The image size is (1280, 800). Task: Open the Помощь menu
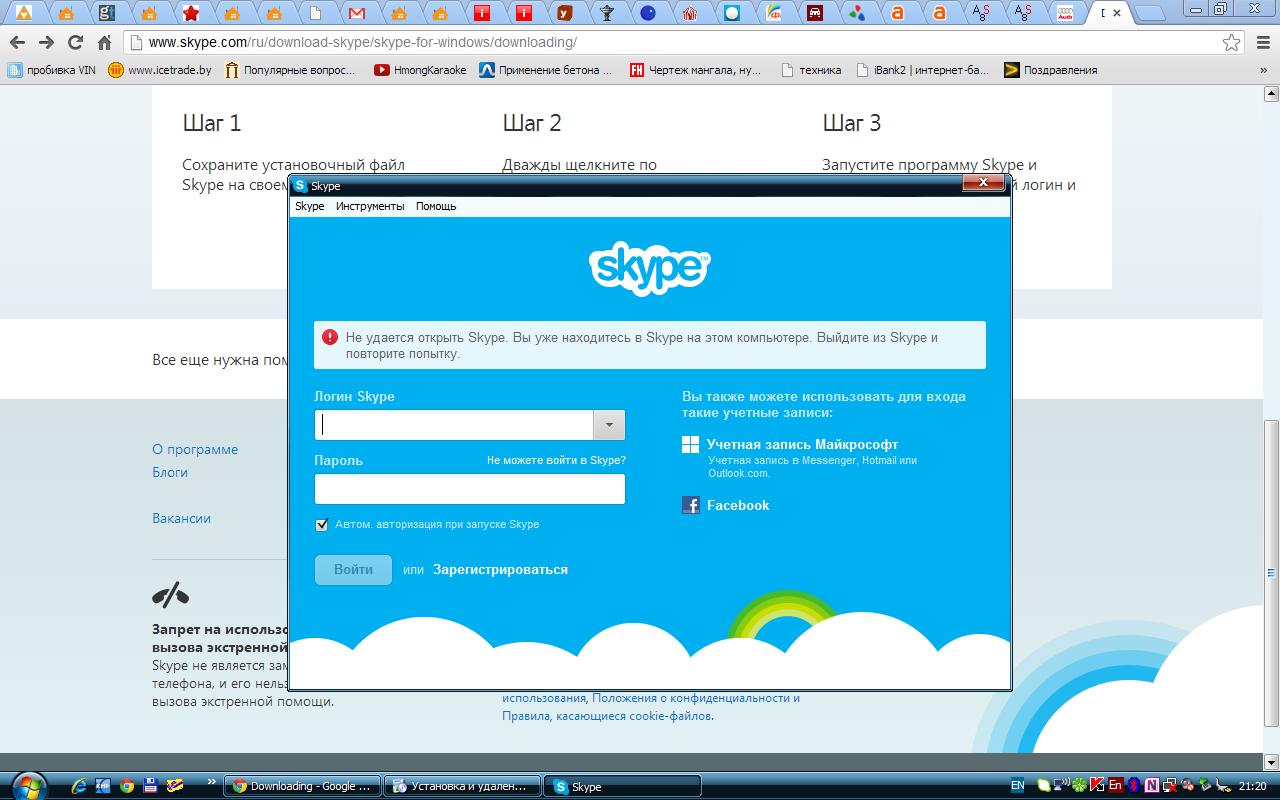coord(436,206)
